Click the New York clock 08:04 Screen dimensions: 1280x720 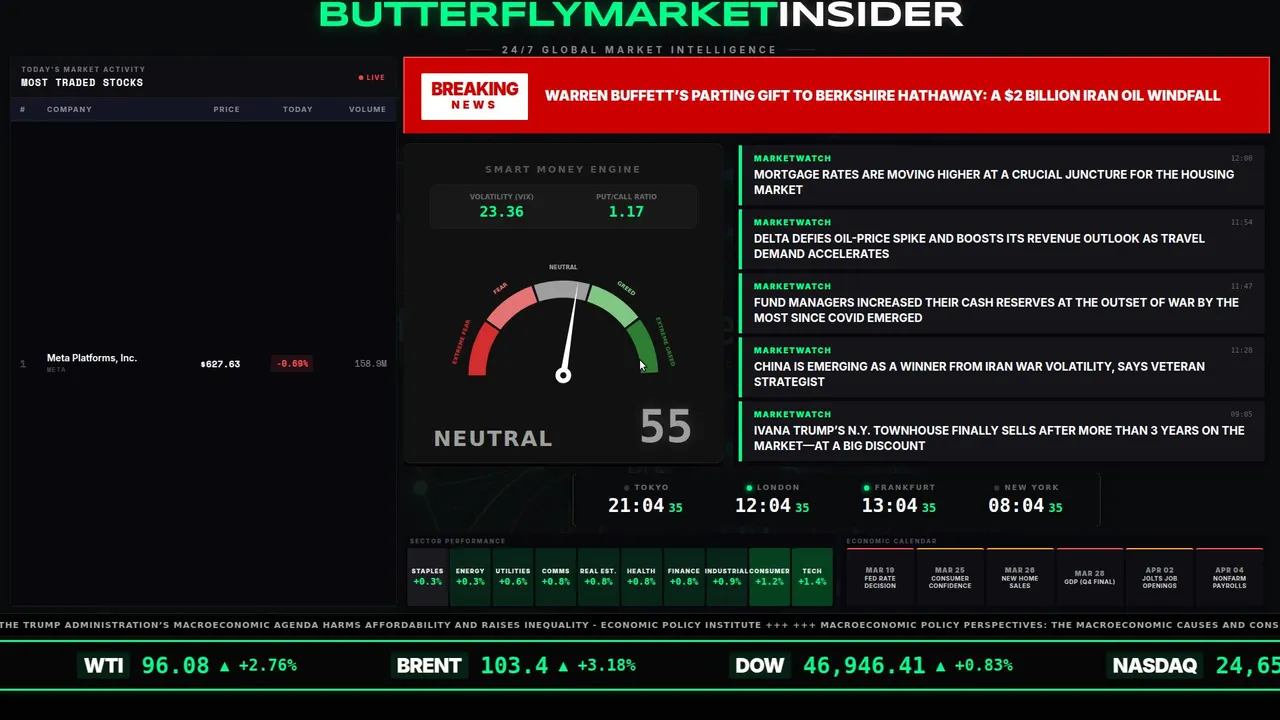pos(1016,506)
